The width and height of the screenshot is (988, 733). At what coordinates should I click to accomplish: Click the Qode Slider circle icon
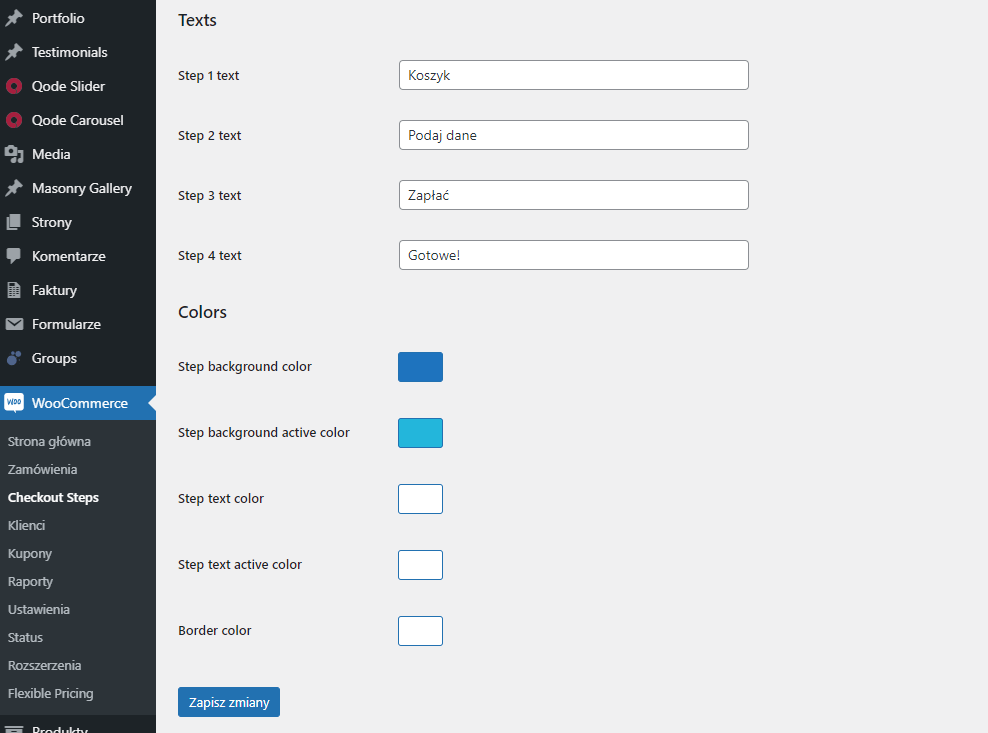click(x=14, y=86)
